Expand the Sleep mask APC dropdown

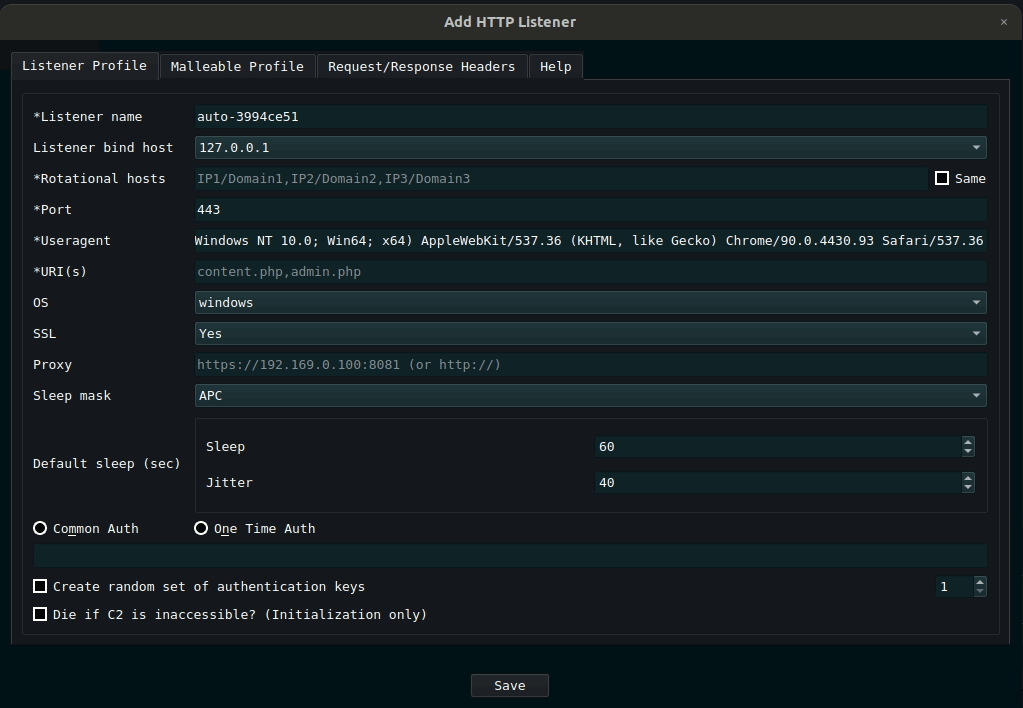590,396
